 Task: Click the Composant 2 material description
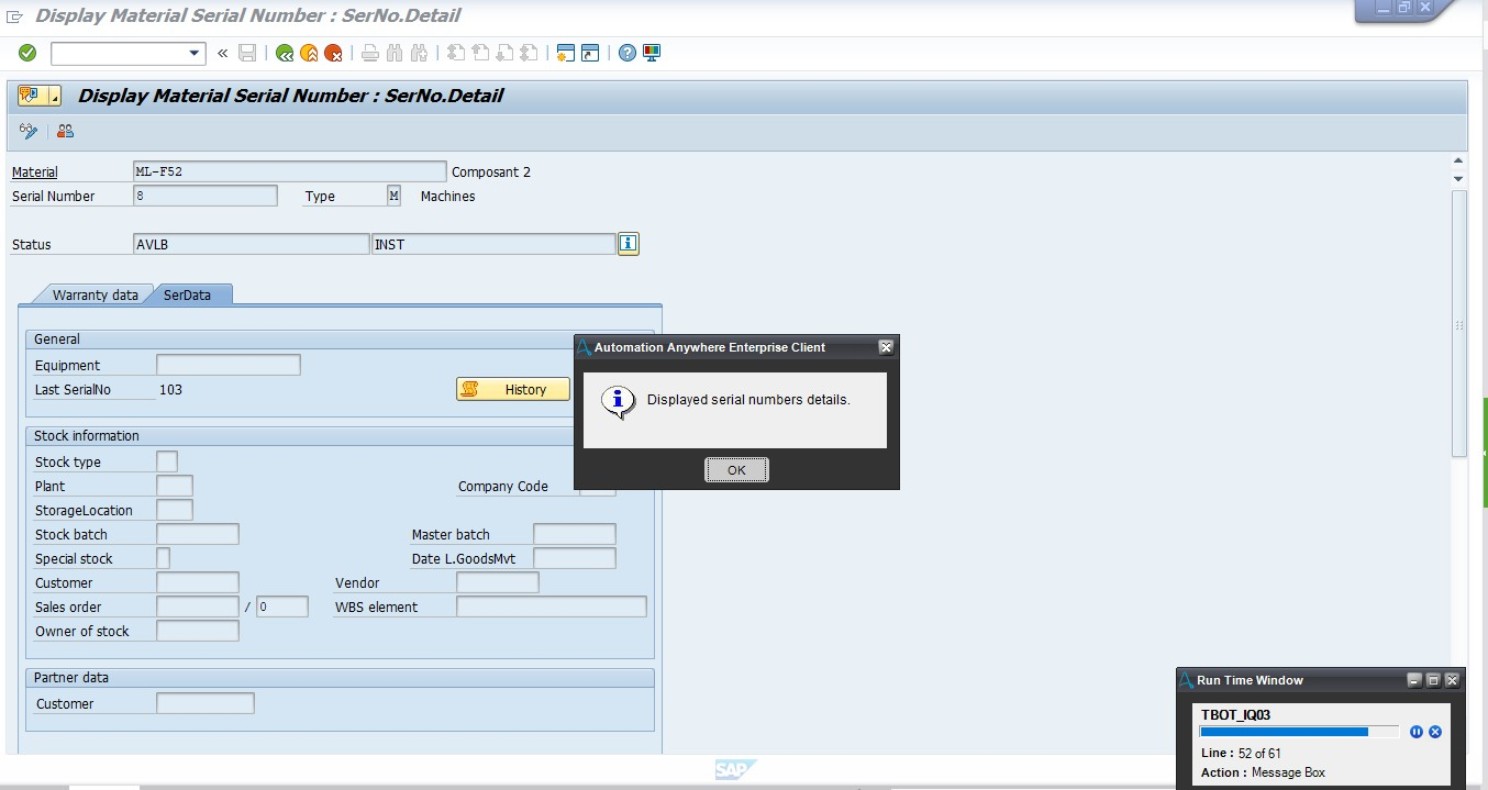491,172
